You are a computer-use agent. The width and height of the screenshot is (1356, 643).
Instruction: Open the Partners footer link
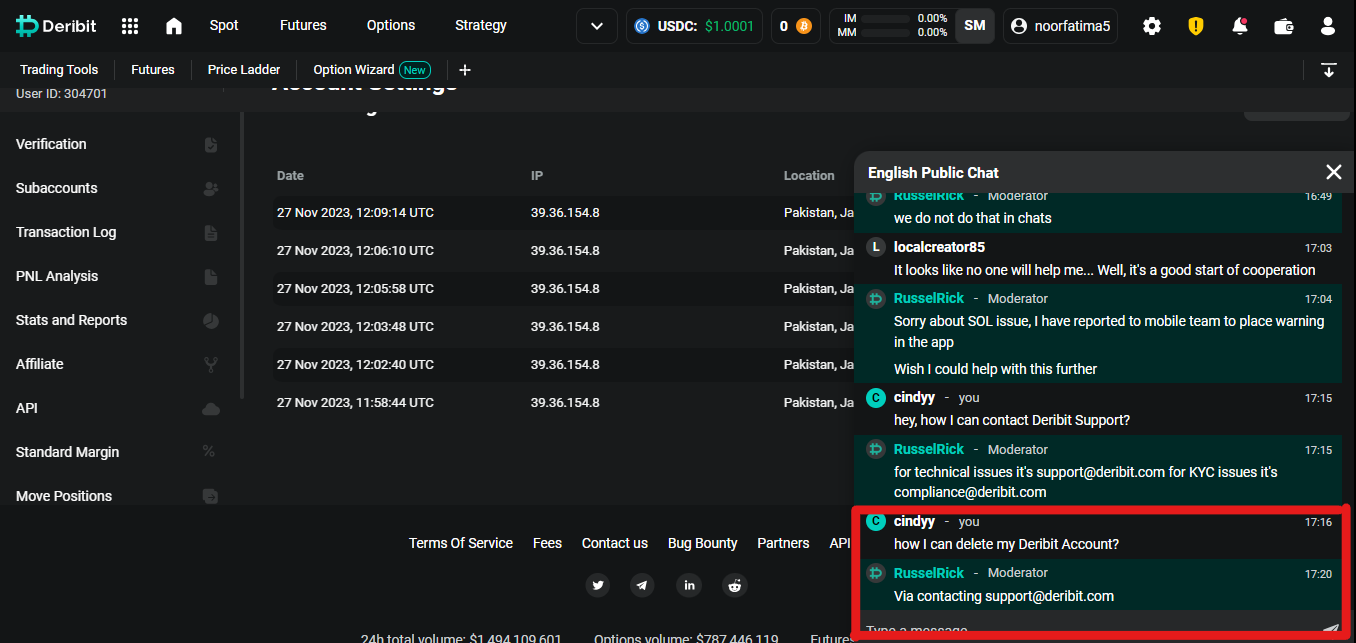point(783,543)
